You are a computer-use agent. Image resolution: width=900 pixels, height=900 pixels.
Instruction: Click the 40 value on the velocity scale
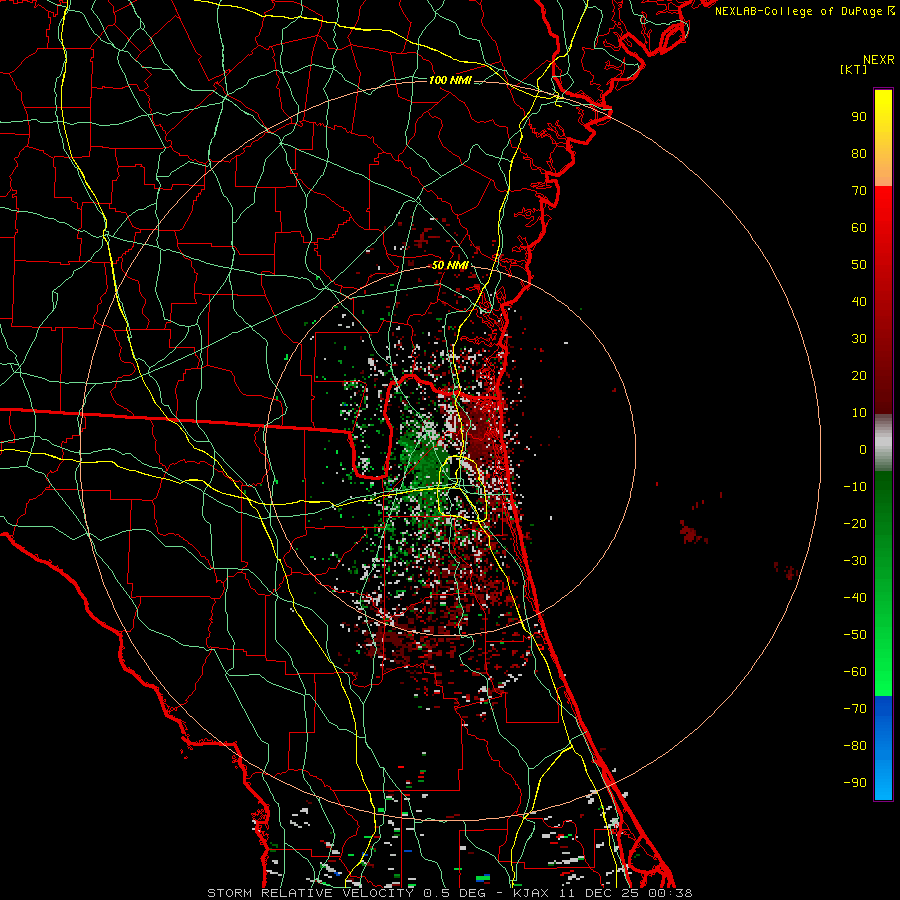pos(859,301)
